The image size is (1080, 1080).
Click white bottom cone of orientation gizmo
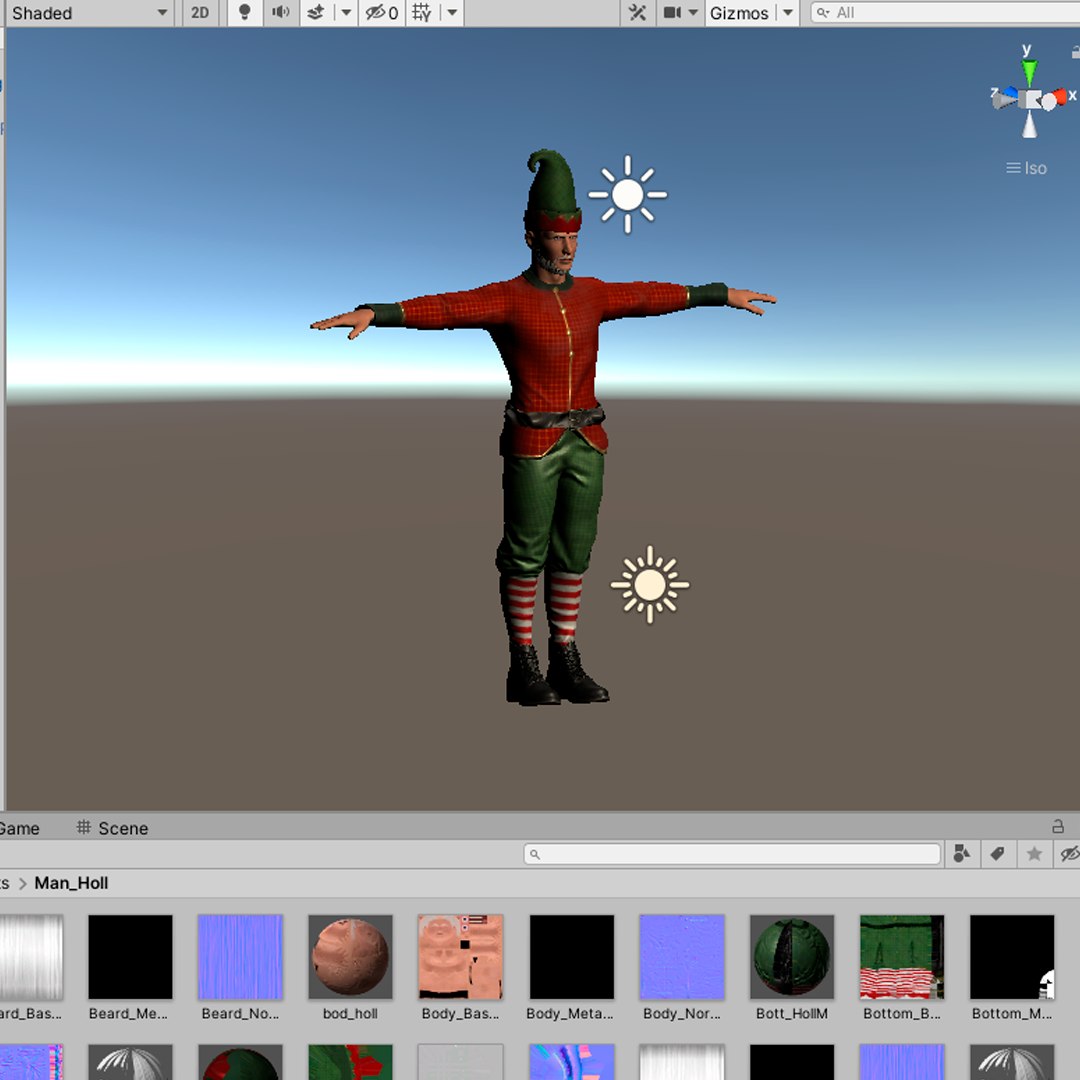1029,125
